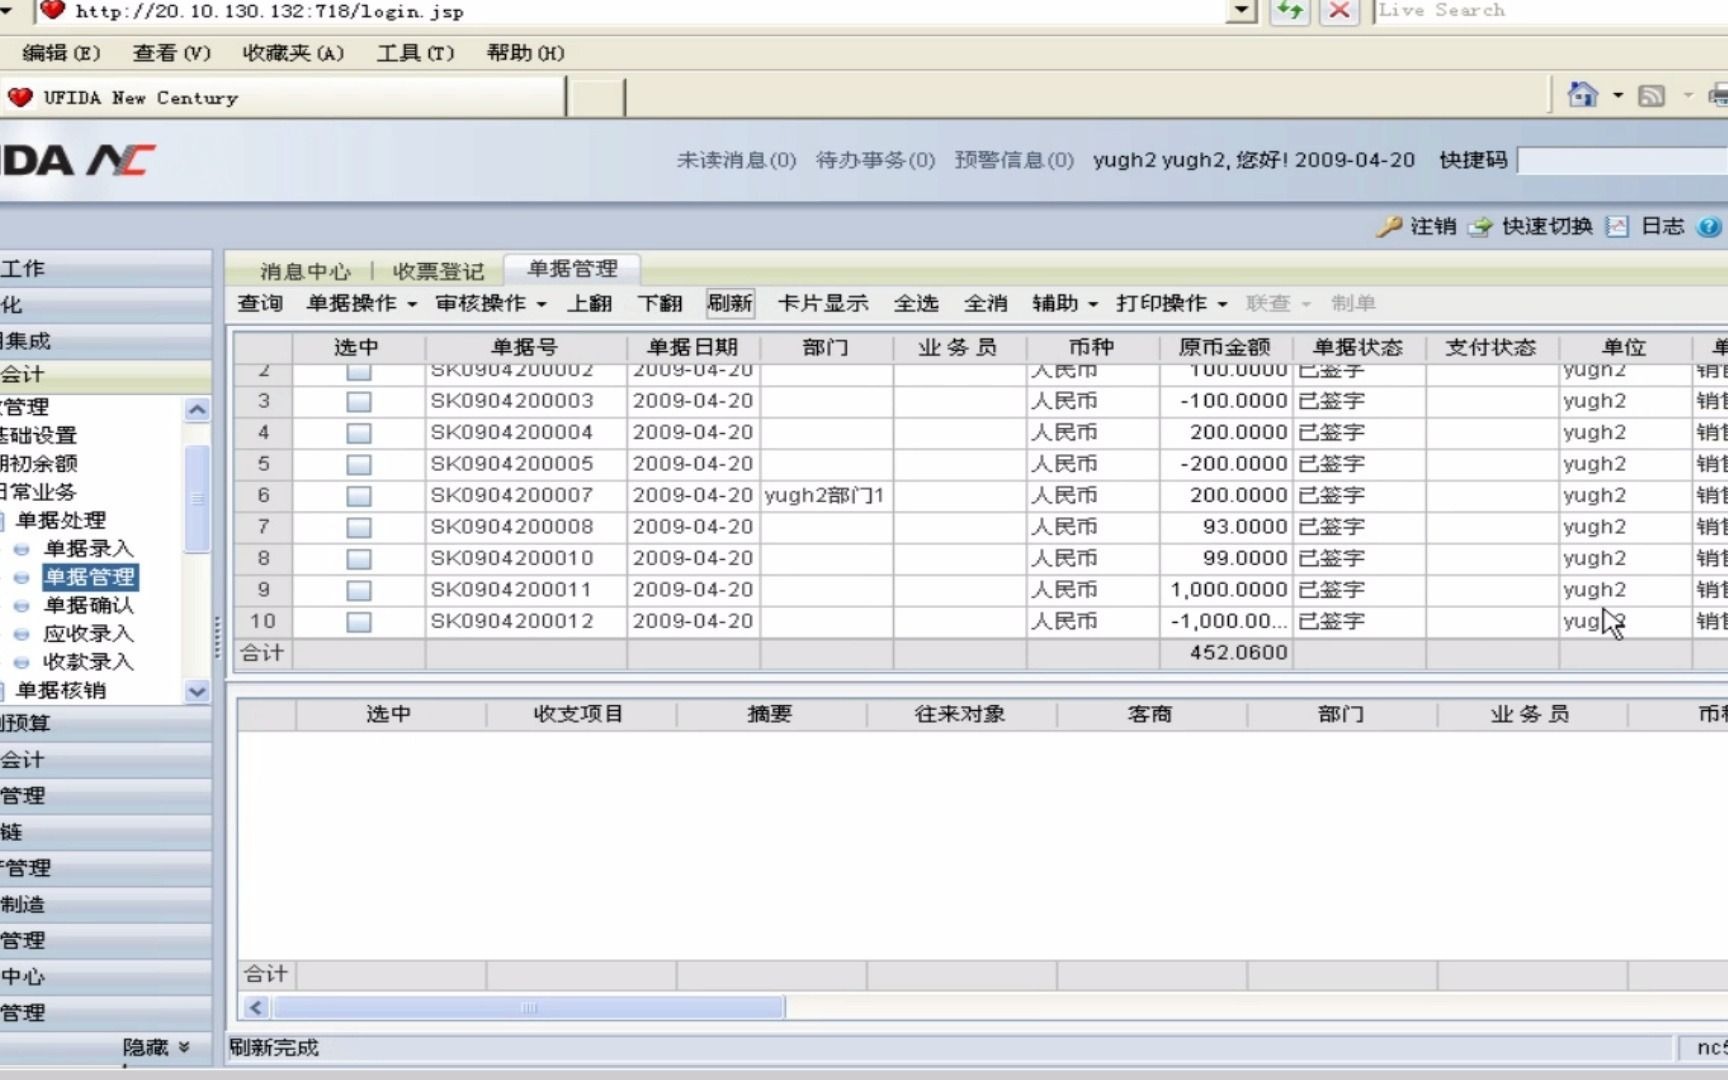Open the 收藏夹(A) menu

click(x=293, y=53)
